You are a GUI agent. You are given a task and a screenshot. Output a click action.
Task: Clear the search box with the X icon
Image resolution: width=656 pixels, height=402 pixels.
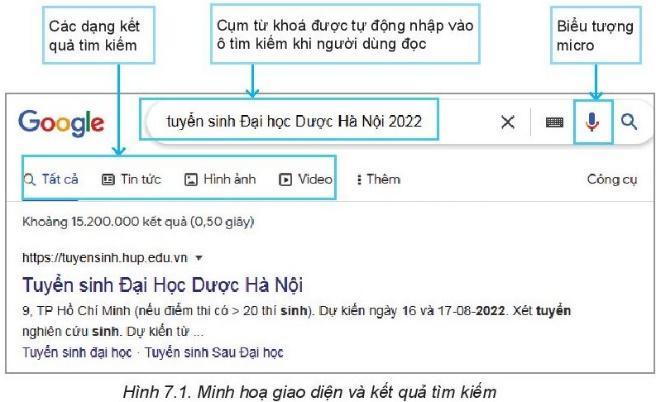click(x=507, y=123)
